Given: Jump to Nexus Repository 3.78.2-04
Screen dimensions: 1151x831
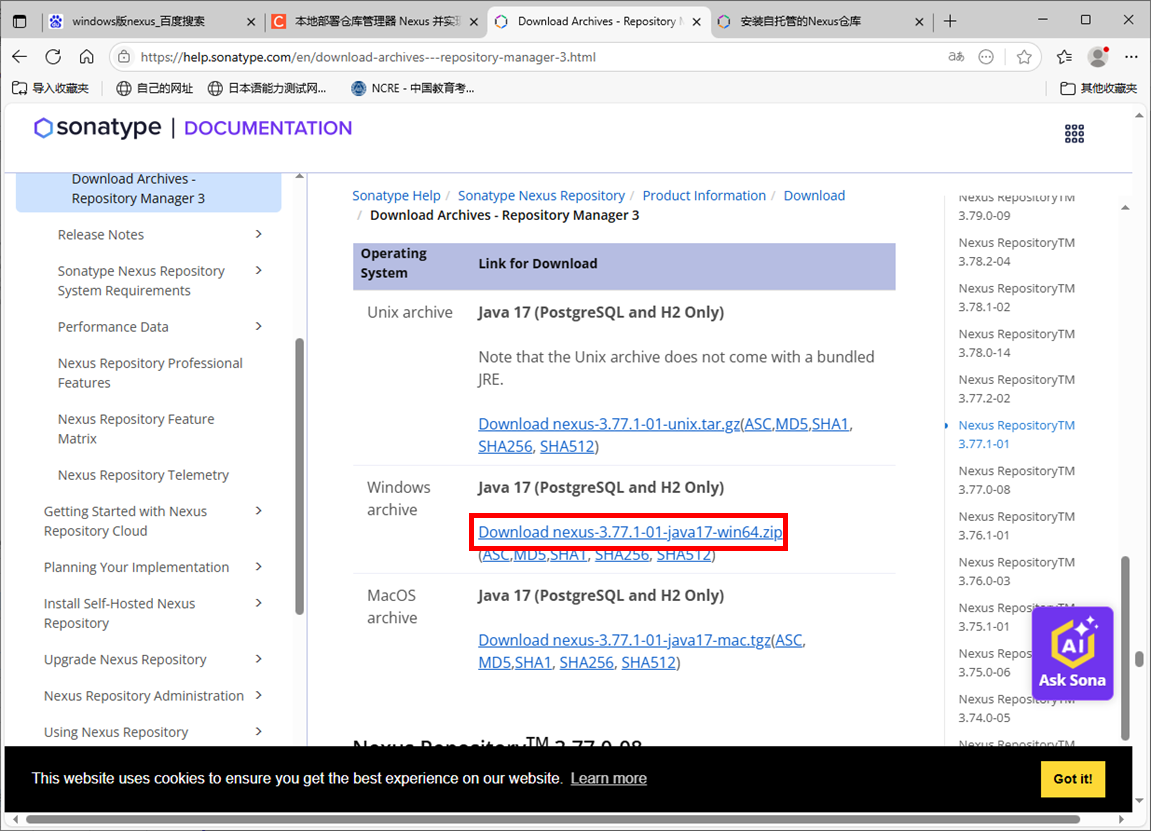Looking at the screenshot, I should (x=1016, y=252).
